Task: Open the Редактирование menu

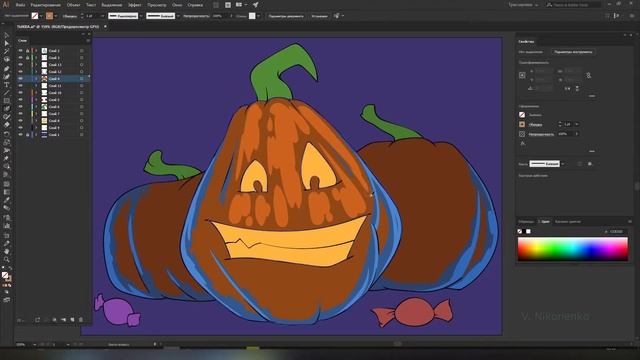Action: 46,5
